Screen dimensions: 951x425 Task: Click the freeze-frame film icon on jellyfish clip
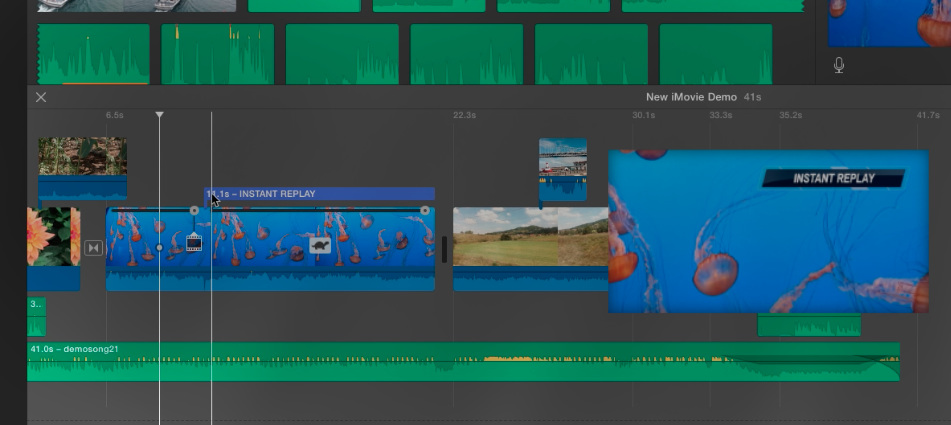point(194,242)
